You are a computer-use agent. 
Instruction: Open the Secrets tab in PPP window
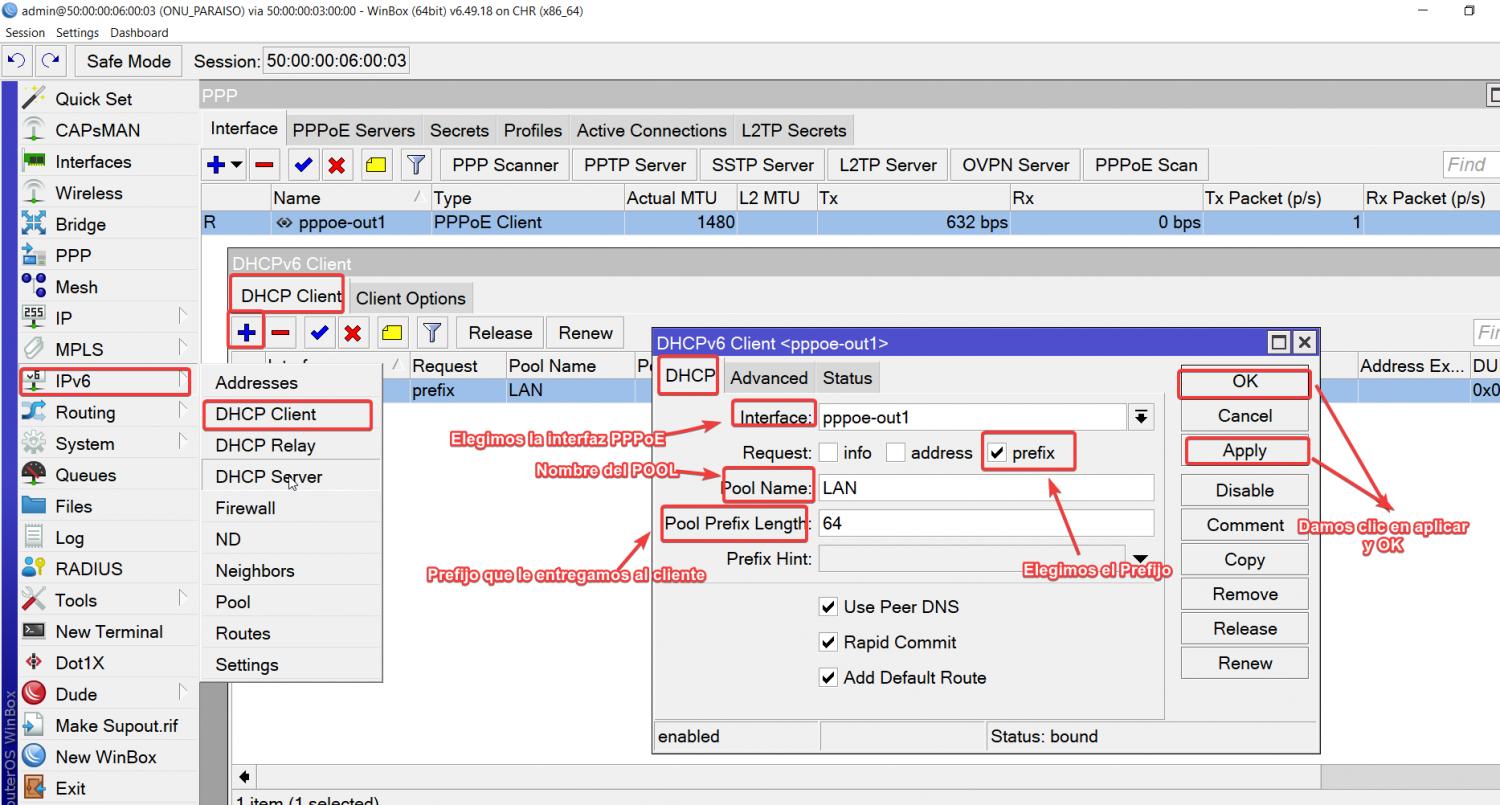click(x=459, y=131)
